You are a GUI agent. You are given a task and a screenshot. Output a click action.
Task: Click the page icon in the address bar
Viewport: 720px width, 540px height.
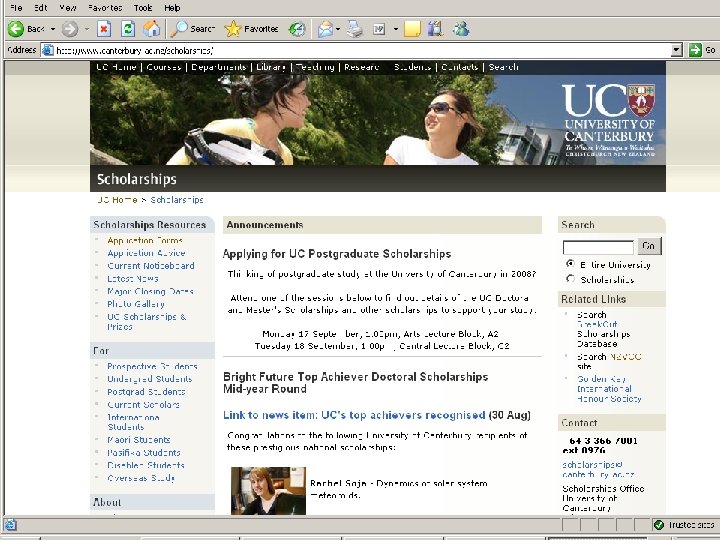(x=48, y=50)
